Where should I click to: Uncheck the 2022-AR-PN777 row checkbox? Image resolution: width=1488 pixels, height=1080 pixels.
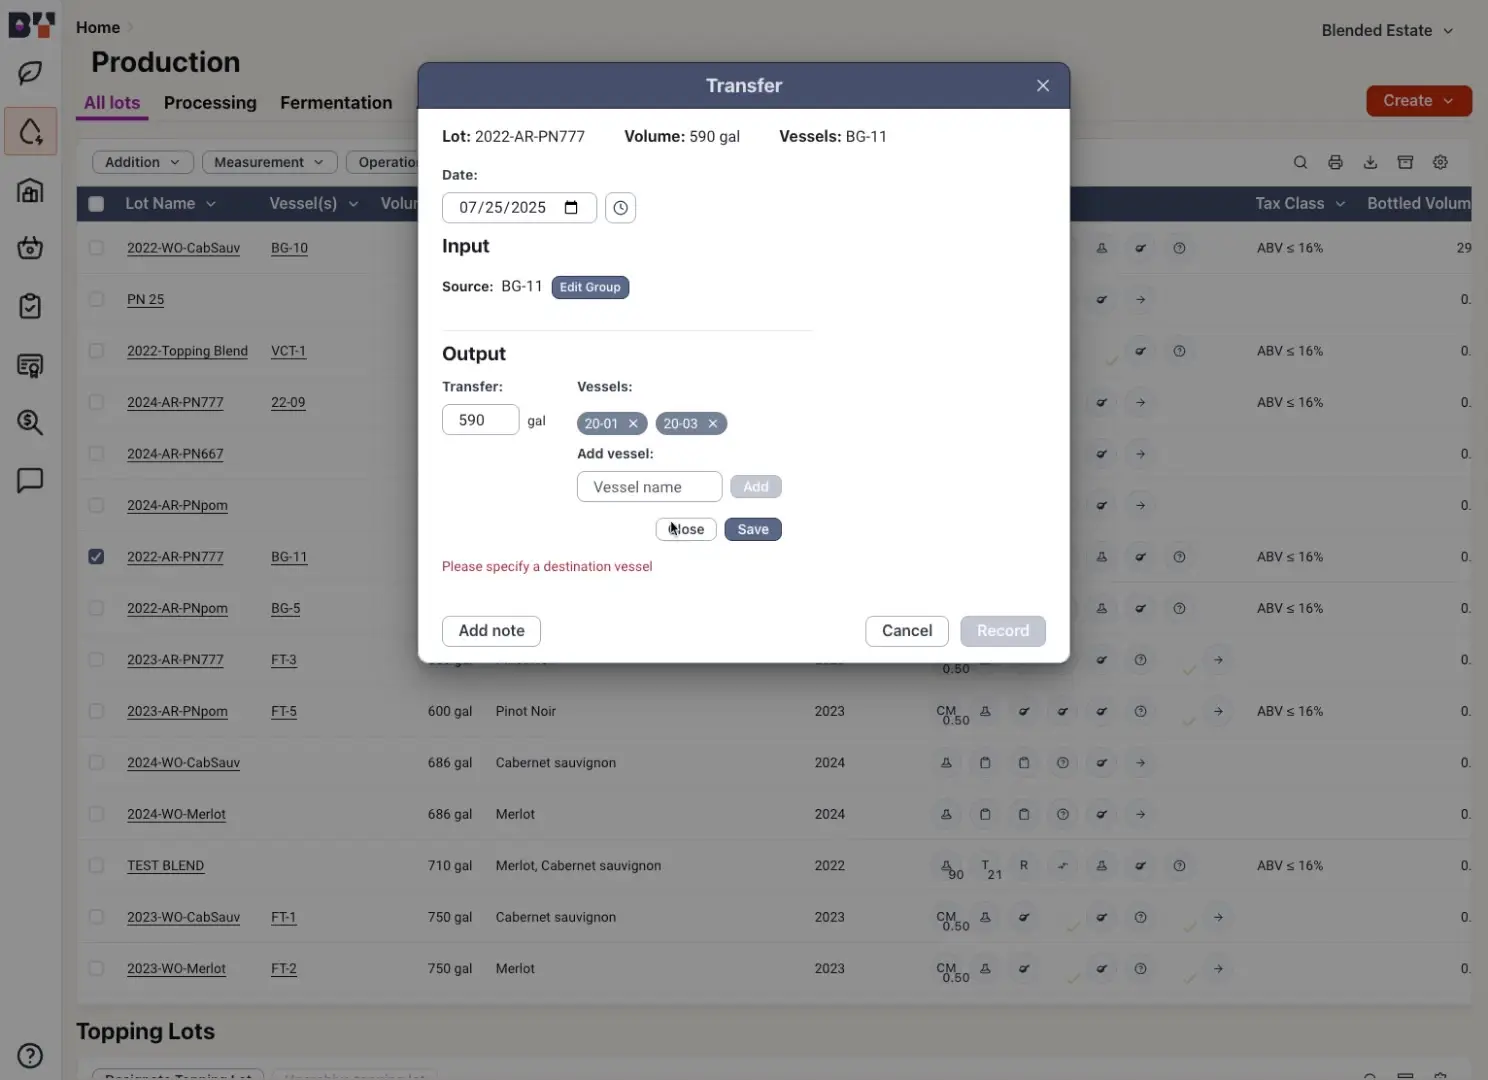click(96, 556)
